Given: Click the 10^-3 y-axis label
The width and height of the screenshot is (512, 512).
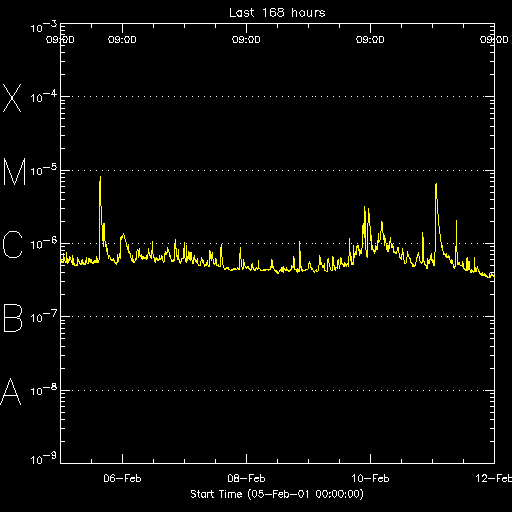Looking at the screenshot, I should click(44, 27).
